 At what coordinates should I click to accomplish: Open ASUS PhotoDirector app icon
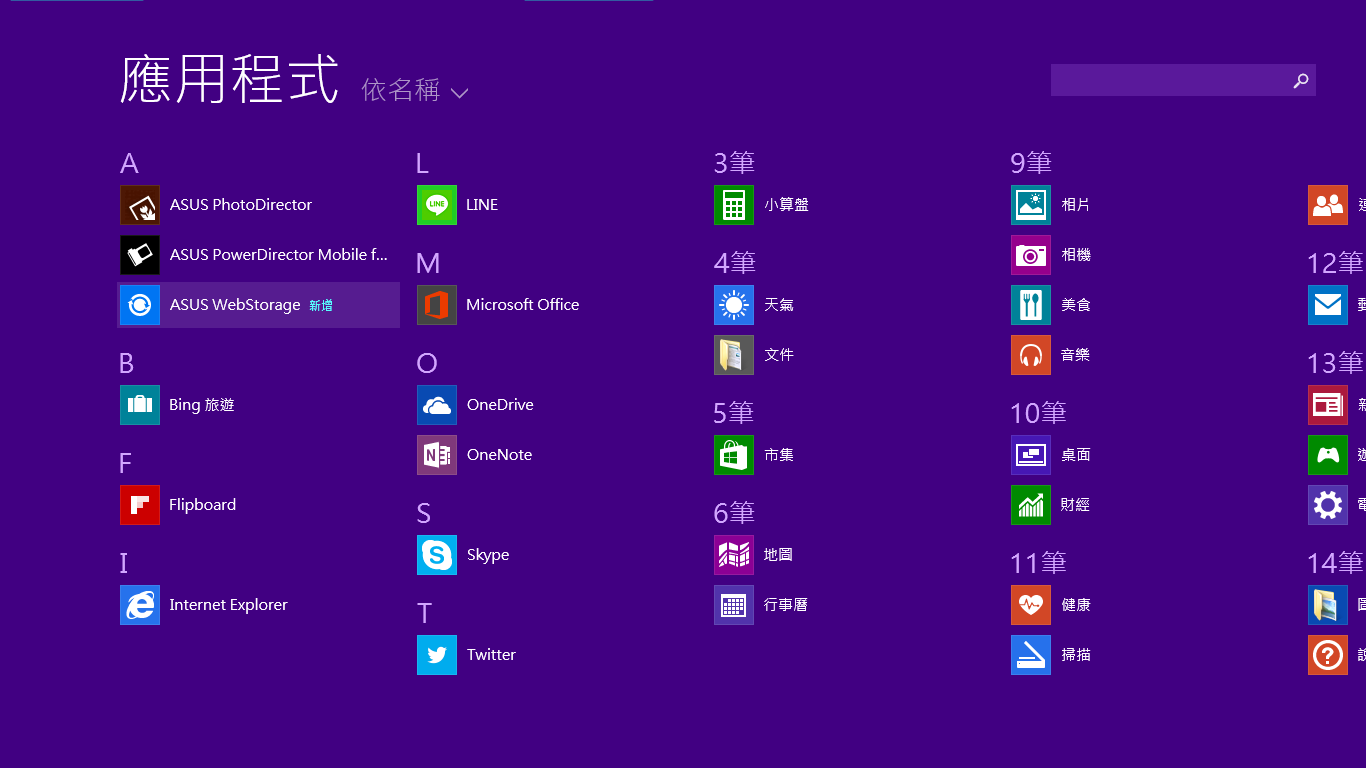click(140, 205)
